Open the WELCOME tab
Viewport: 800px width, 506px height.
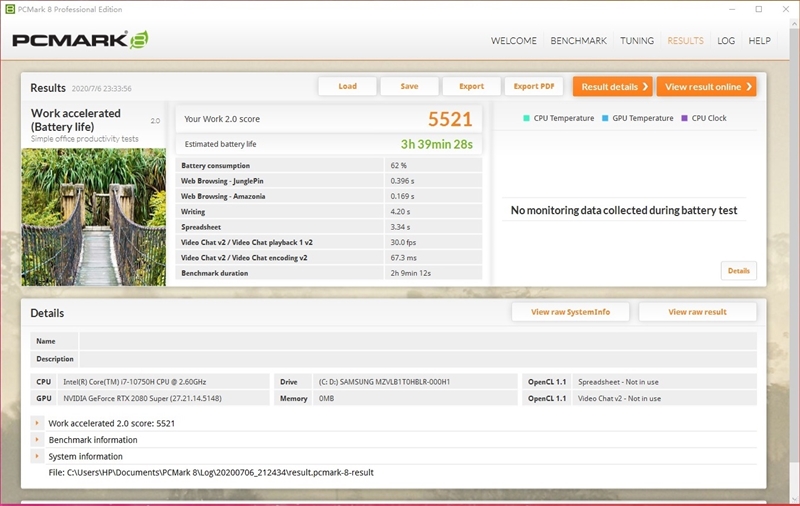click(513, 41)
